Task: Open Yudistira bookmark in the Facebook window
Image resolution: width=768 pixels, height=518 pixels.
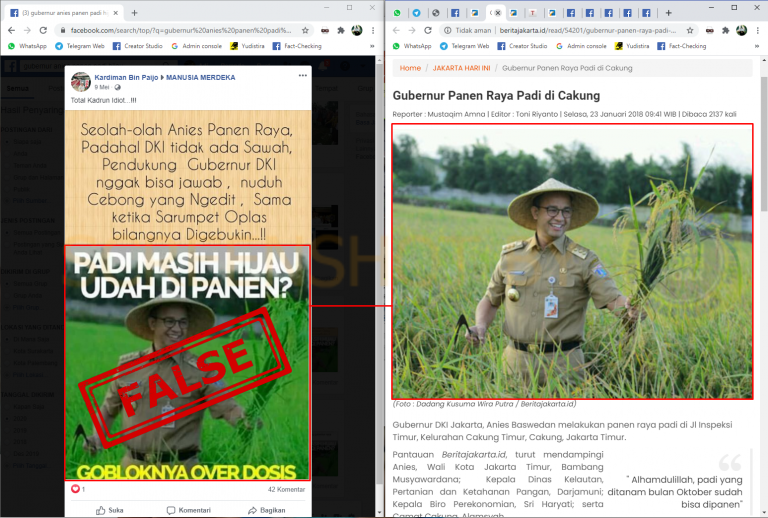Action: click(247, 46)
